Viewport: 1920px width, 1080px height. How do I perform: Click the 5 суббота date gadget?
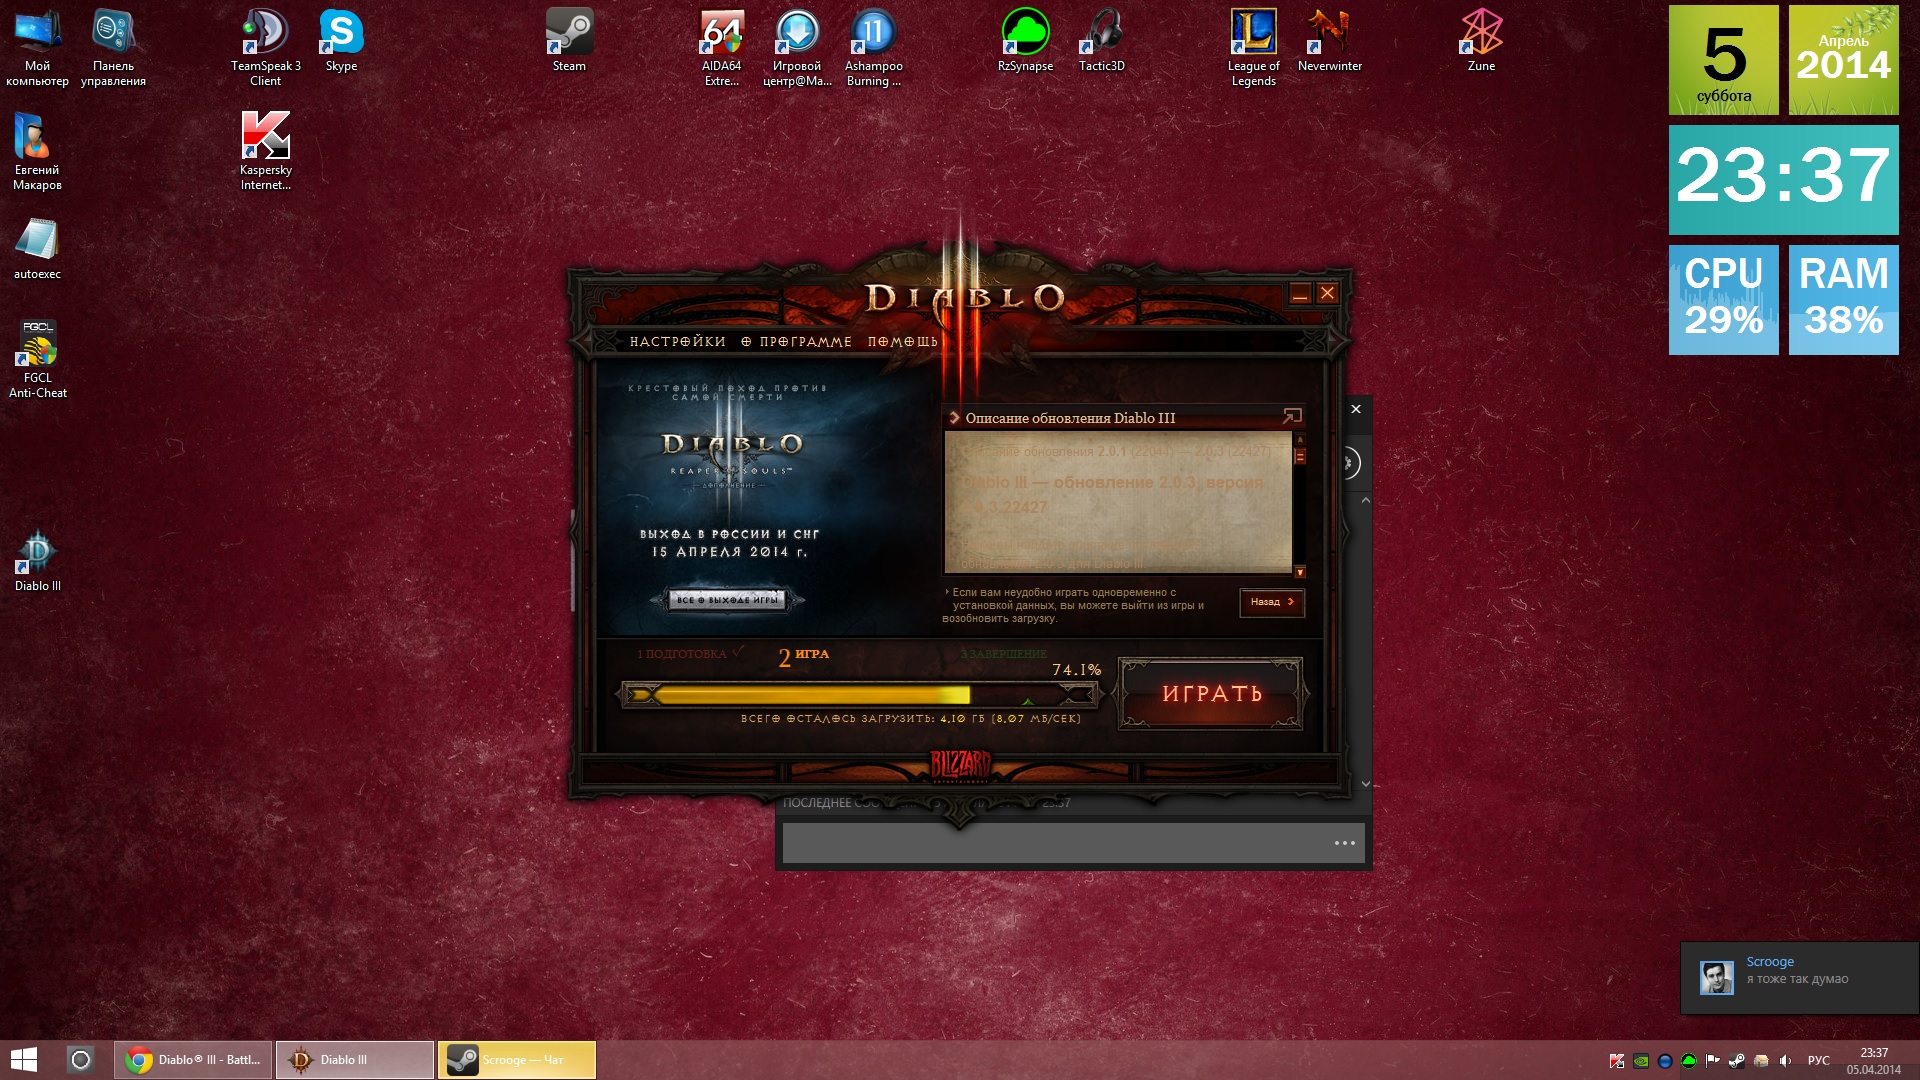pyautogui.click(x=1723, y=60)
